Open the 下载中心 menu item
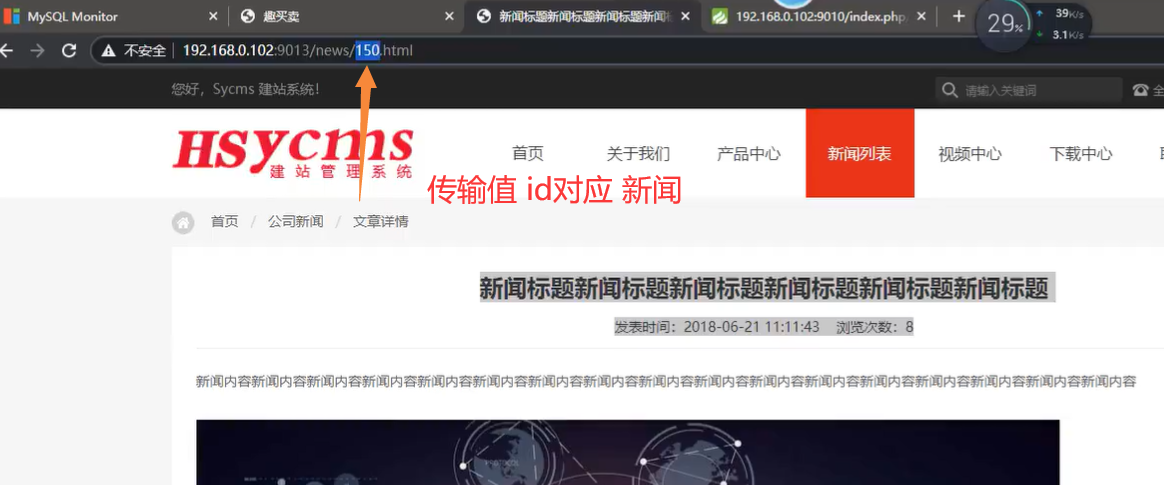 click(1080, 154)
